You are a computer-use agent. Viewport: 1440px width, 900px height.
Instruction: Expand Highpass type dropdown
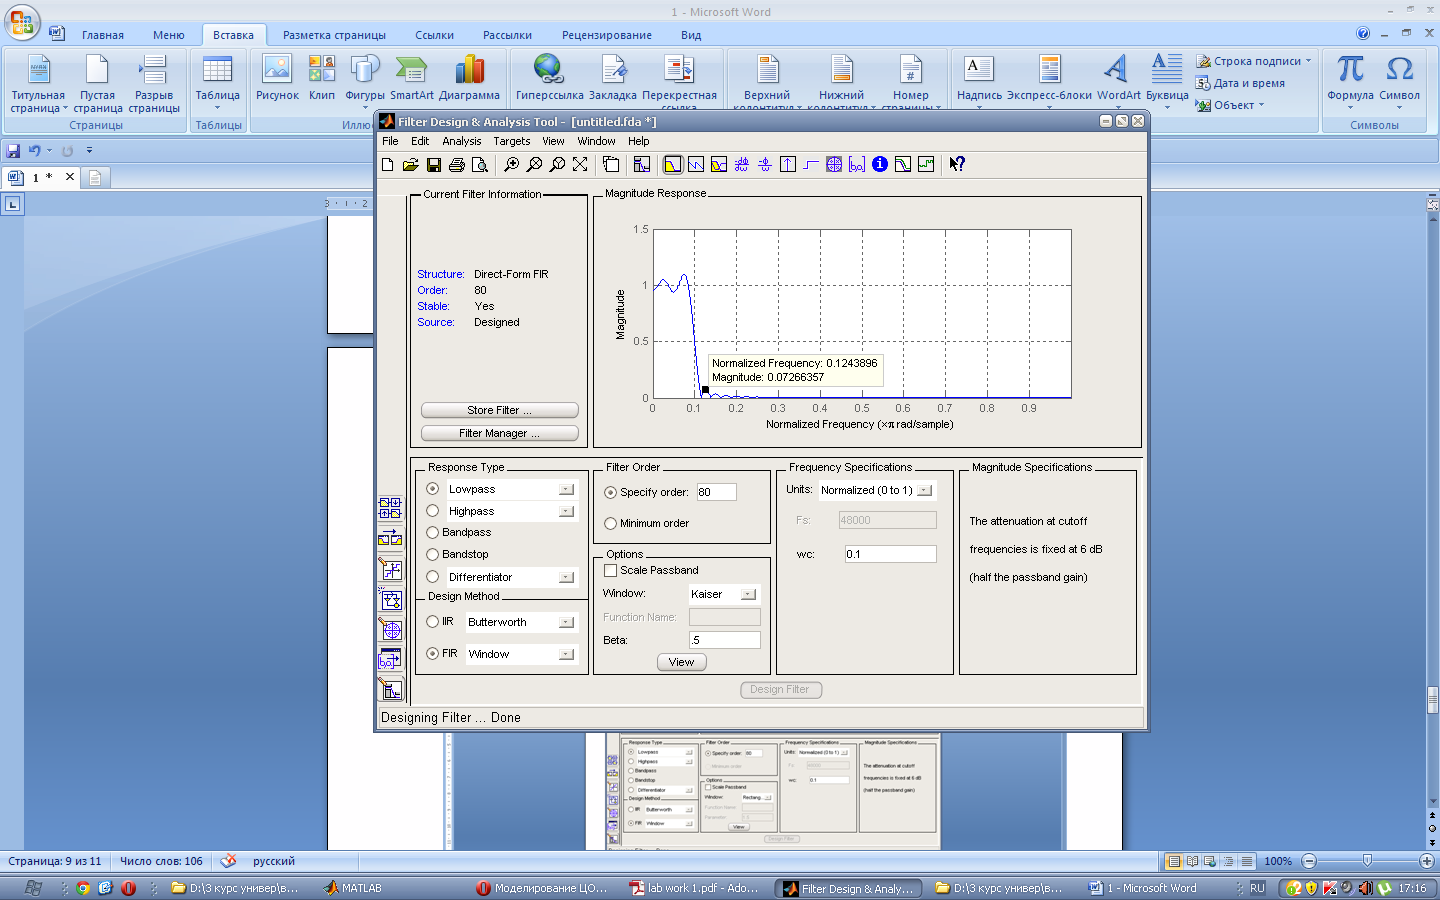[566, 511]
